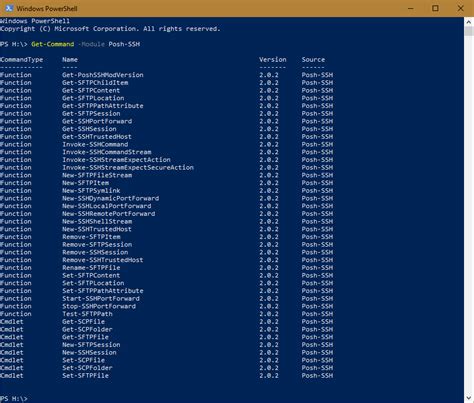Select Get-SCPFile cmdlet name
The image size is (474, 403).
pyautogui.click(x=83, y=322)
